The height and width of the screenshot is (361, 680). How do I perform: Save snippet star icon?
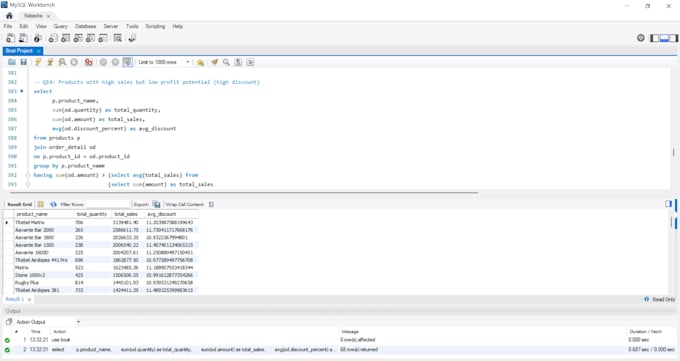tap(200, 62)
